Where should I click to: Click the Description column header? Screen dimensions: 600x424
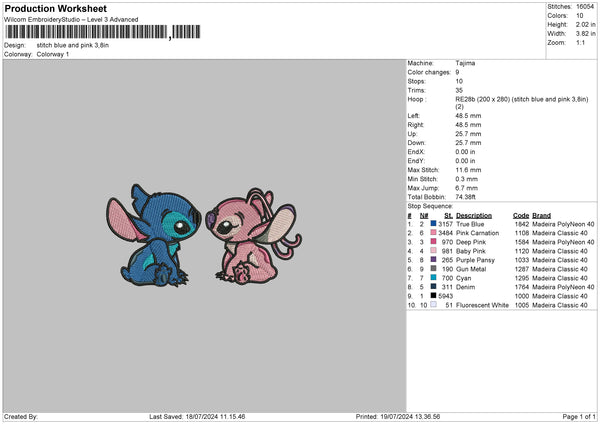pos(473,215)
